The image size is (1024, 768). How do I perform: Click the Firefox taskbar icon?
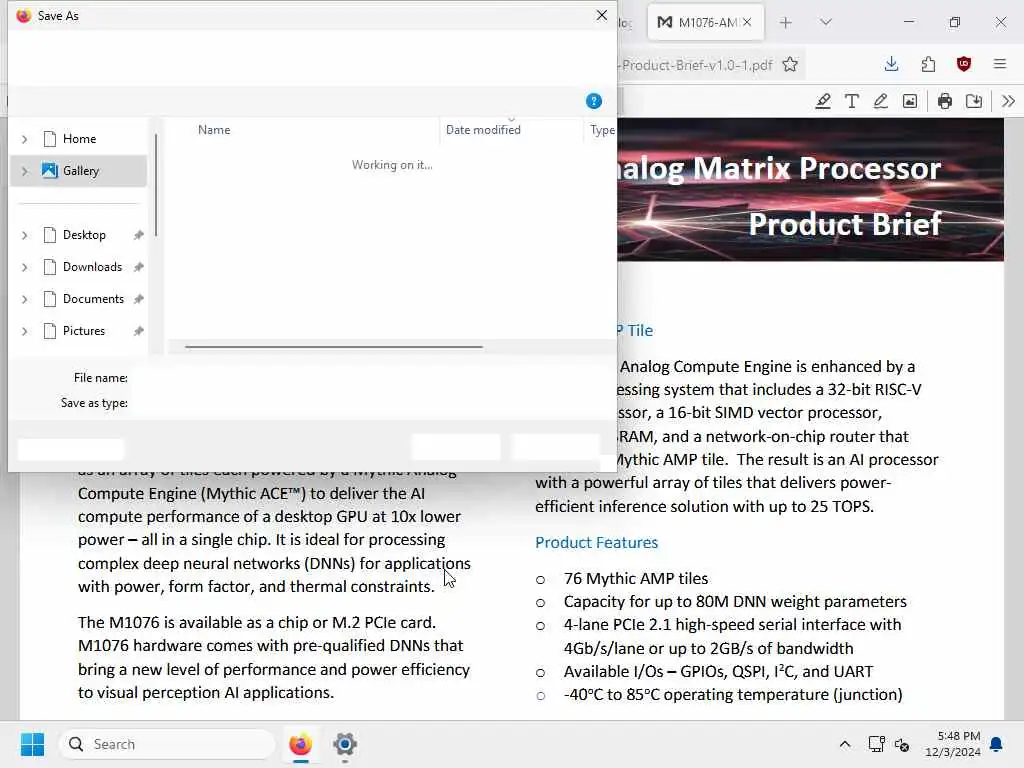[300, 744]
